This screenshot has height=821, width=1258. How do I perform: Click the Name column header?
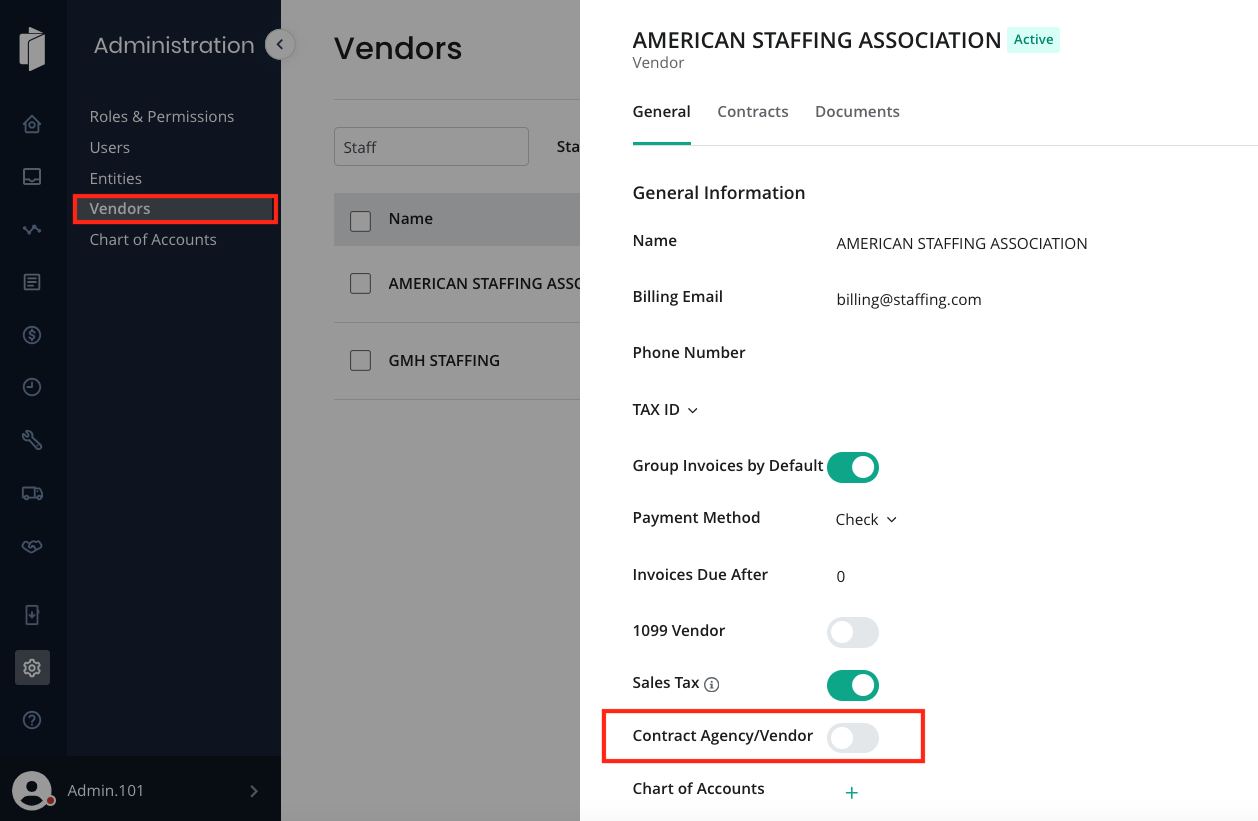click(411, 219)
